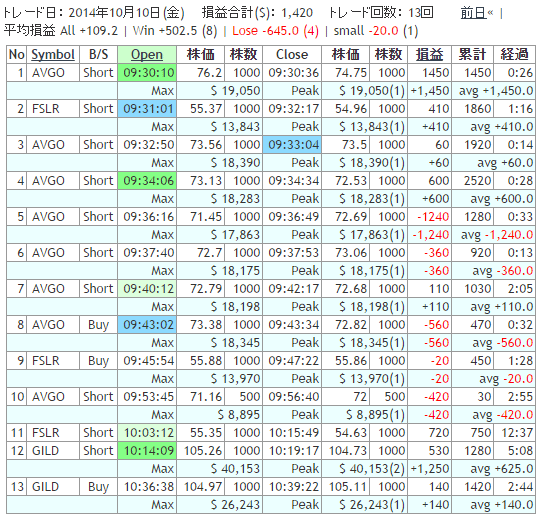This screenshot has height=517, width=538.
Task: Click the -560 loss in trade 8 row
Action: point(430,325)
